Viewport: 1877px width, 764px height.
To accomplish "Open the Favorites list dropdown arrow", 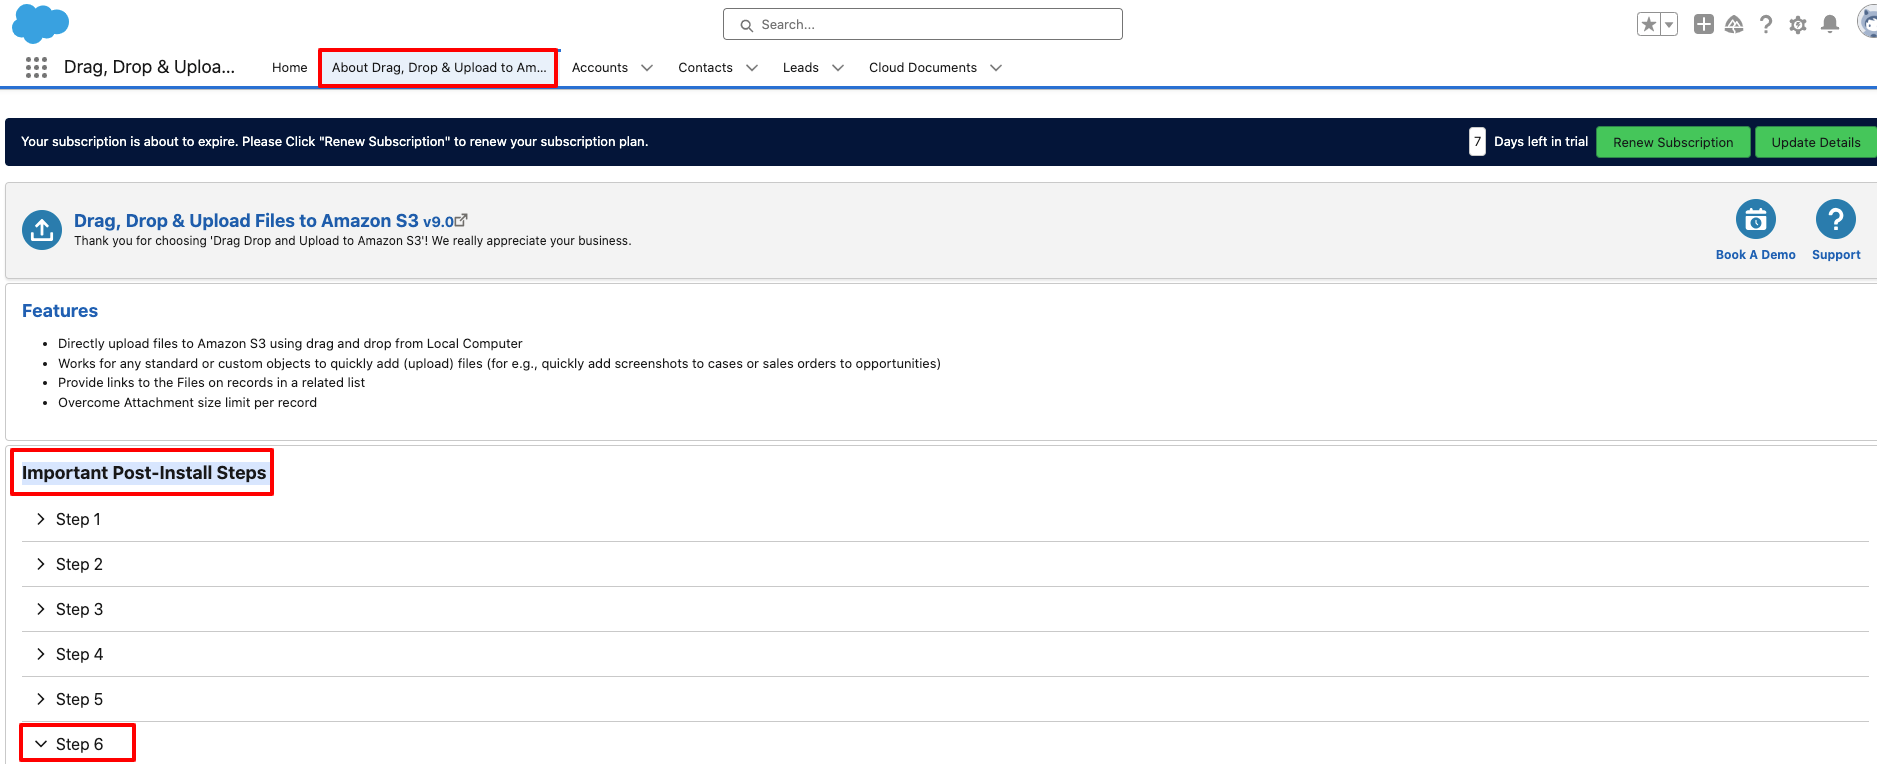I will click(x=1669, y=24).
